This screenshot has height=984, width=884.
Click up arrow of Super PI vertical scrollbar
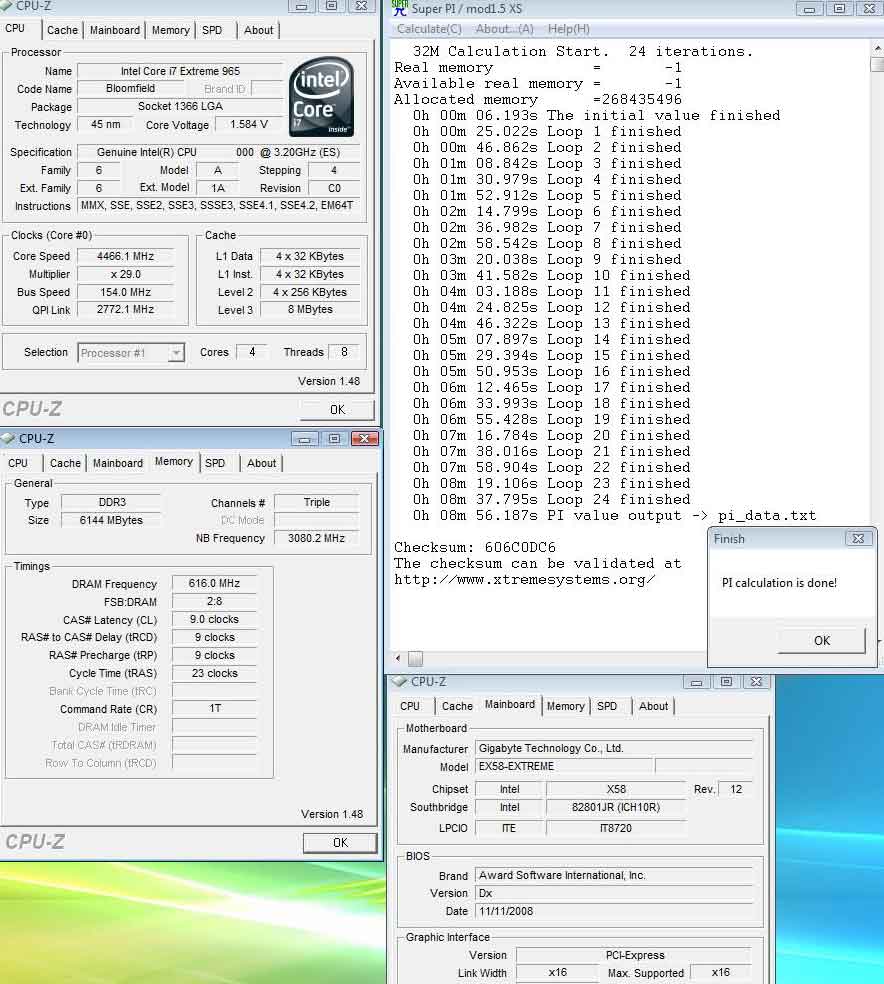click(877, 48)
